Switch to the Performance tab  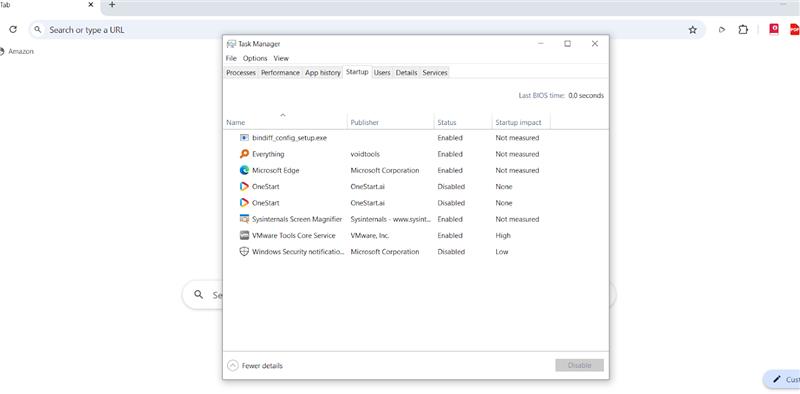280,73
